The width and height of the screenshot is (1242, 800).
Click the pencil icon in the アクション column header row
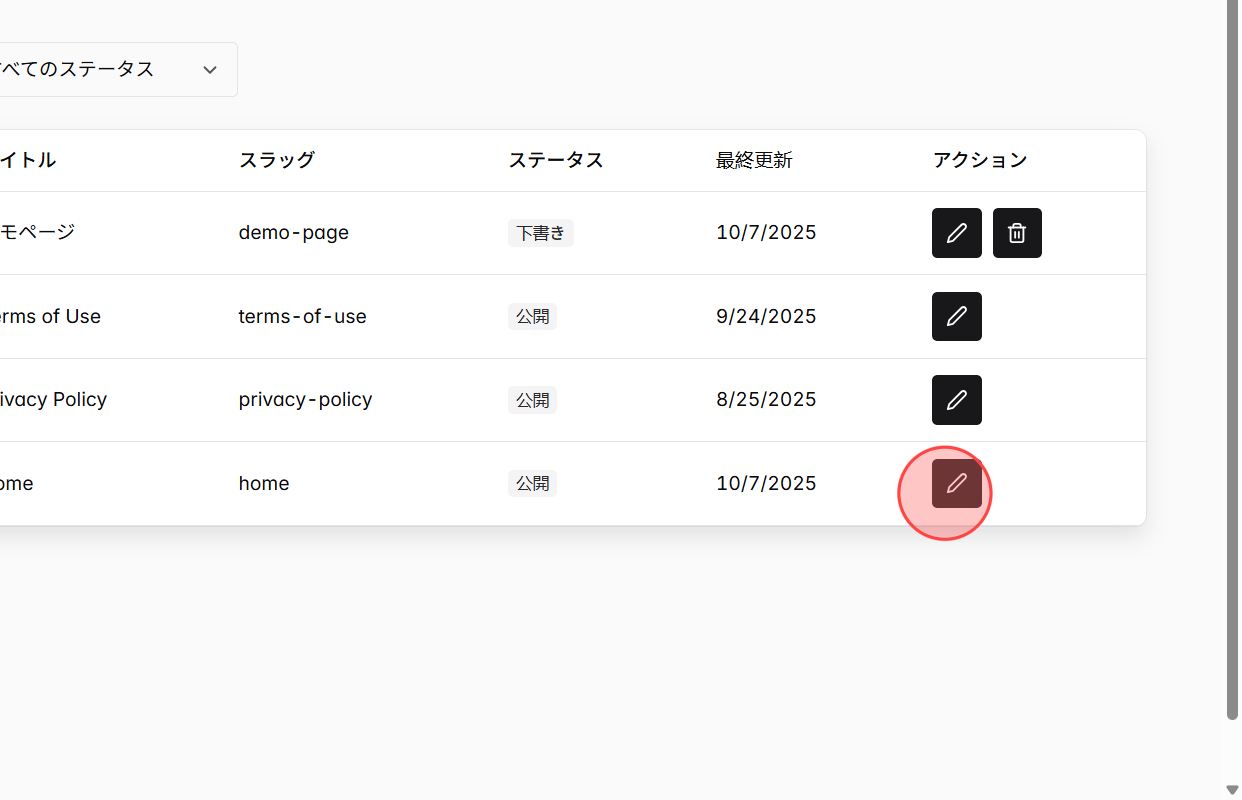coord(956,232)
